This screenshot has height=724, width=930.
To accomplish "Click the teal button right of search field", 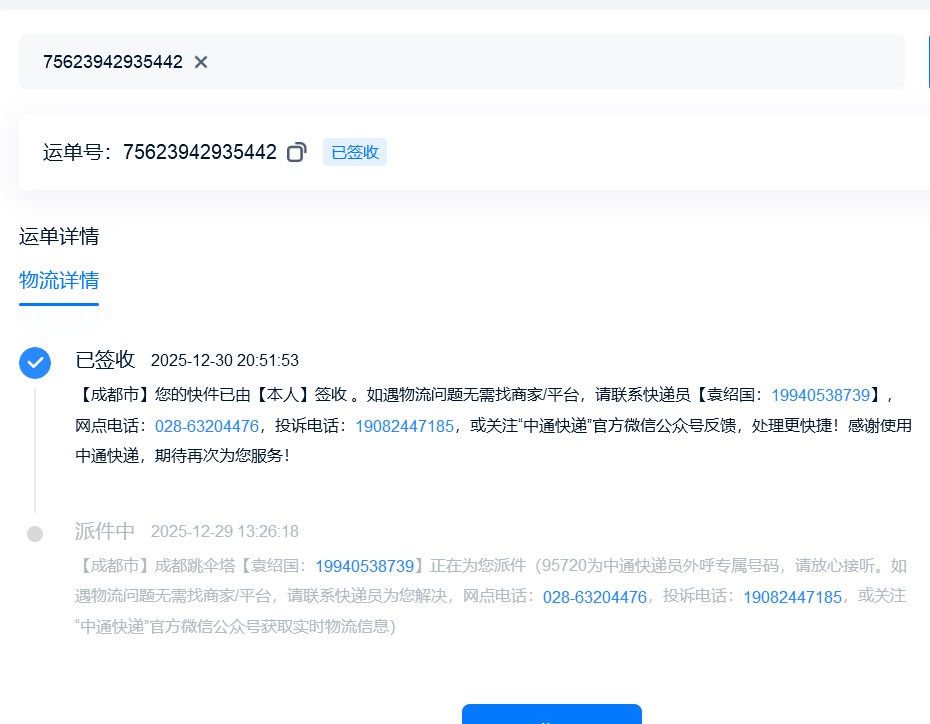I will (x=927, y=62).
